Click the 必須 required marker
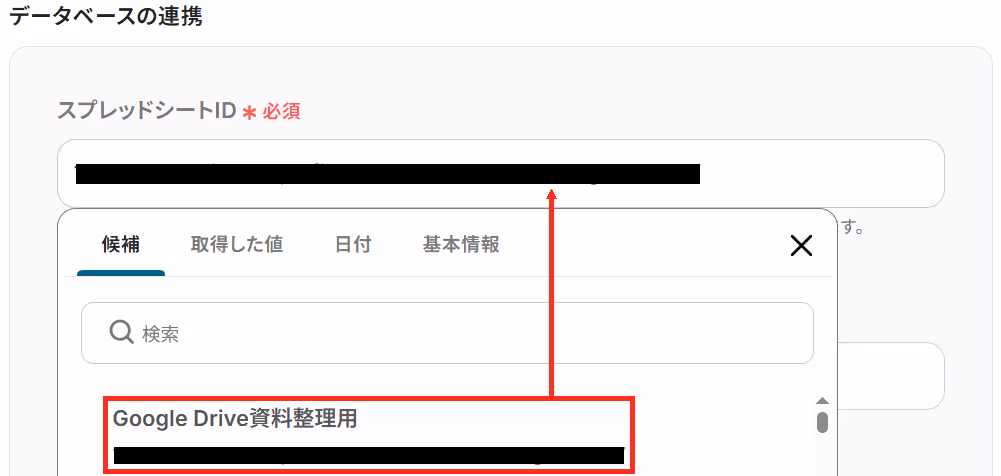 pyautogui.click(x=282, y=112)
